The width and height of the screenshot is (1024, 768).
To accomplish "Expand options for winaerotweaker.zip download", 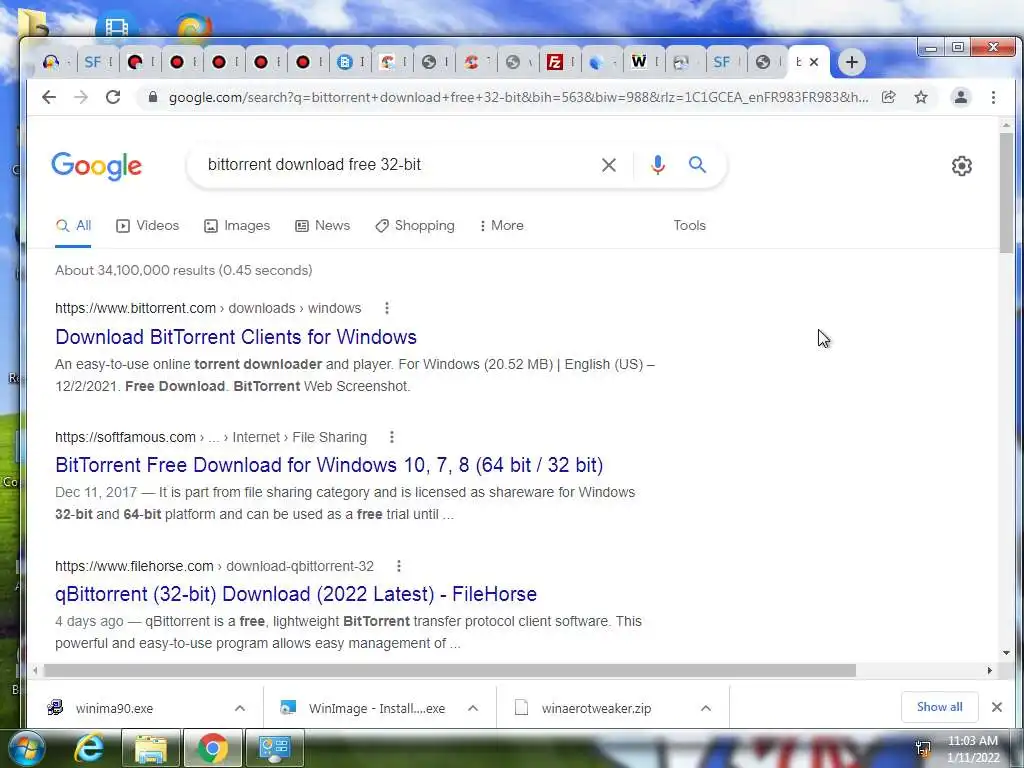I will pos(705,708).
